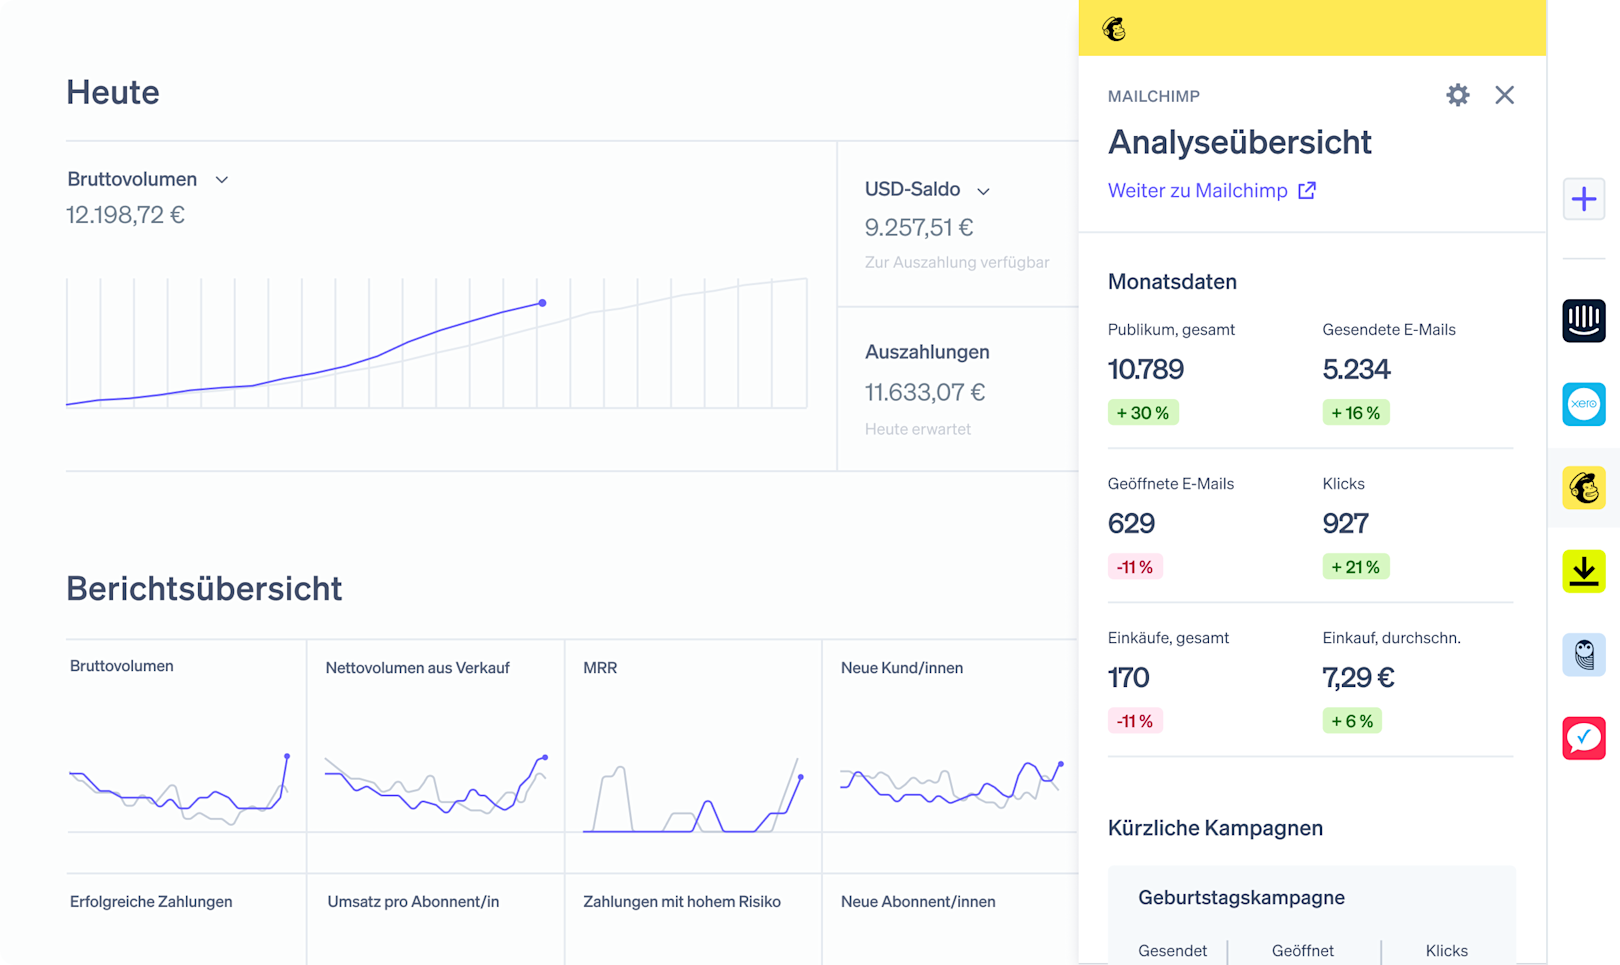Image resolution: width=1620 pixels, height=965 pixels.
Task: Click the Klicks value 927
Action: click(x=1345, y=524)
